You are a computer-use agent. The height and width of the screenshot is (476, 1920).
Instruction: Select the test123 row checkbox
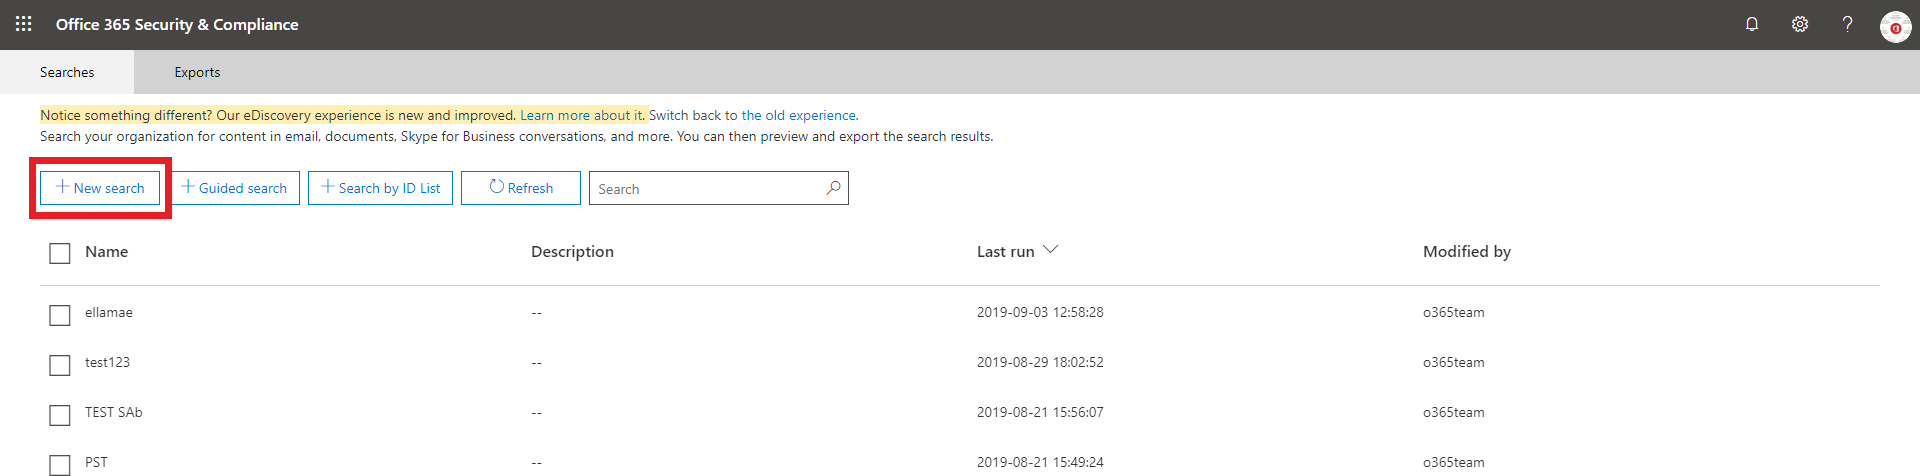pyautogui.click(x=60, y=365)
